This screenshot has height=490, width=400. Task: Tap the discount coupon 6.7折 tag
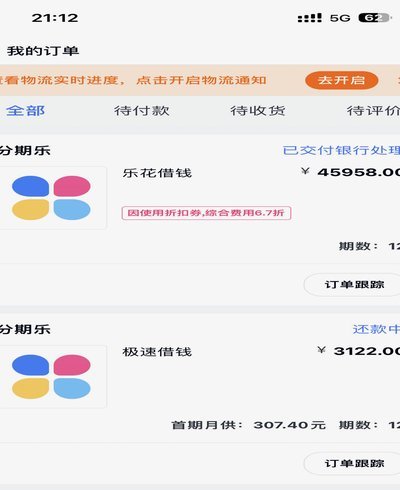coord(206,213)
